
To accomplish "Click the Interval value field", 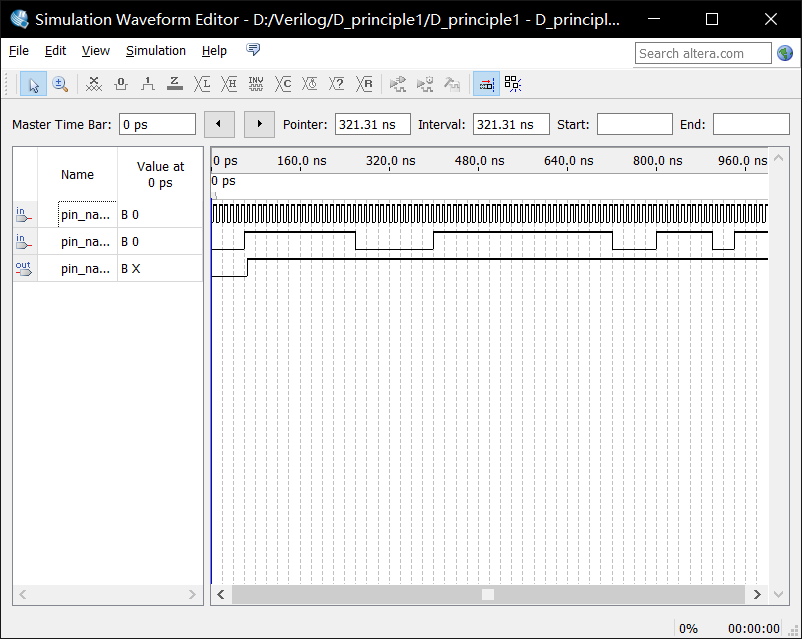I will 511,124.
